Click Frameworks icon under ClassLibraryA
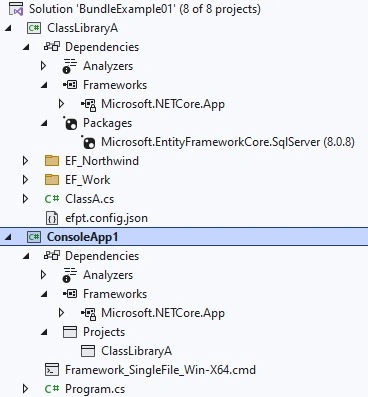Image resolution: width=368 pixels, height=397 pixels. 70,85
